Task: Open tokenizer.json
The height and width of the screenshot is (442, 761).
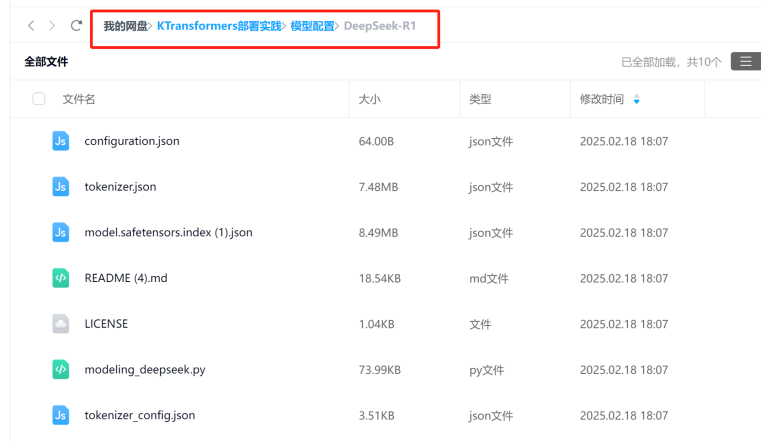Action: pos(120,187)
